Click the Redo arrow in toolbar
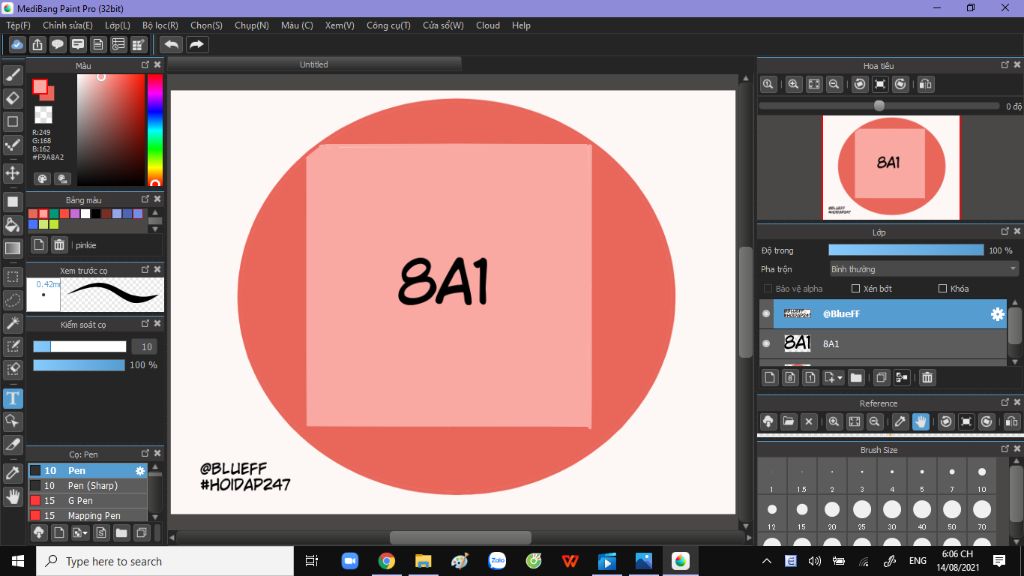The image size is (1024, 576). 196,44
